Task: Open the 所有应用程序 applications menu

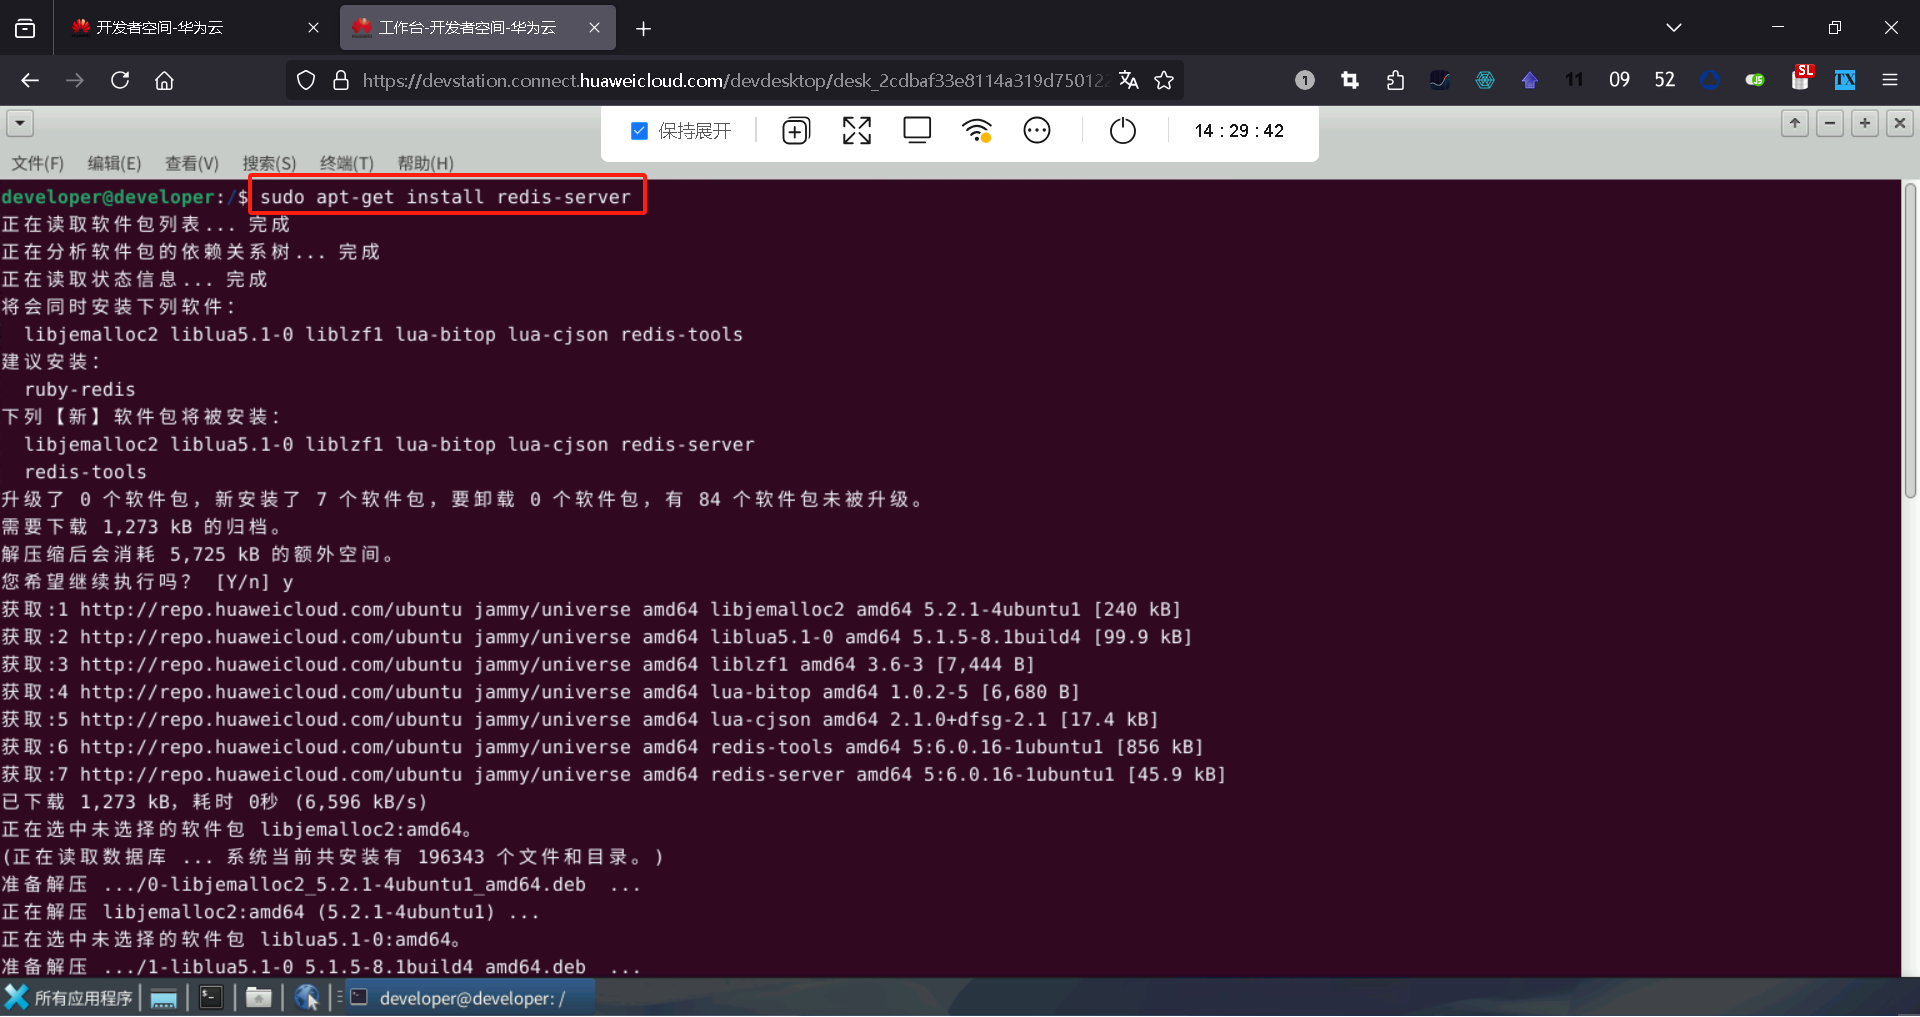Action: (69, 998)
